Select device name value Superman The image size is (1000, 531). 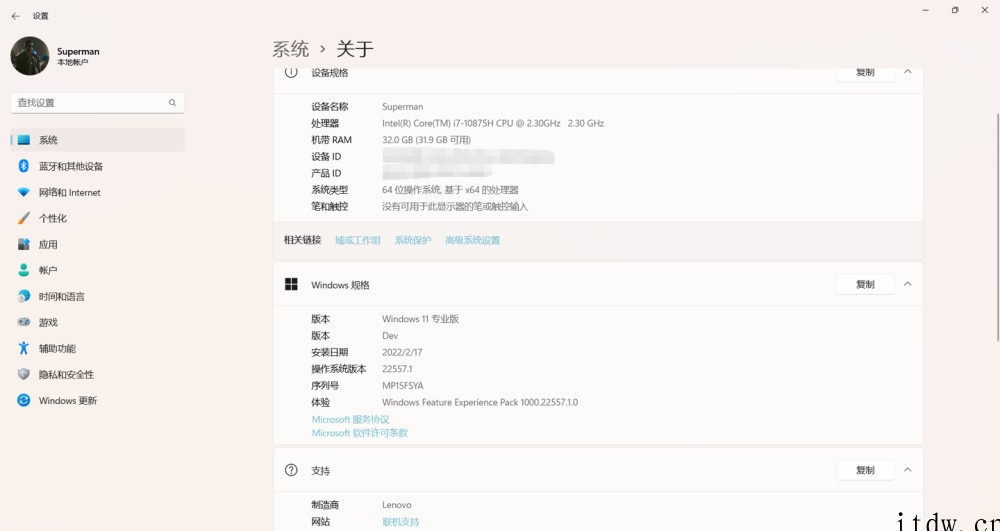(x=402, y=107)
